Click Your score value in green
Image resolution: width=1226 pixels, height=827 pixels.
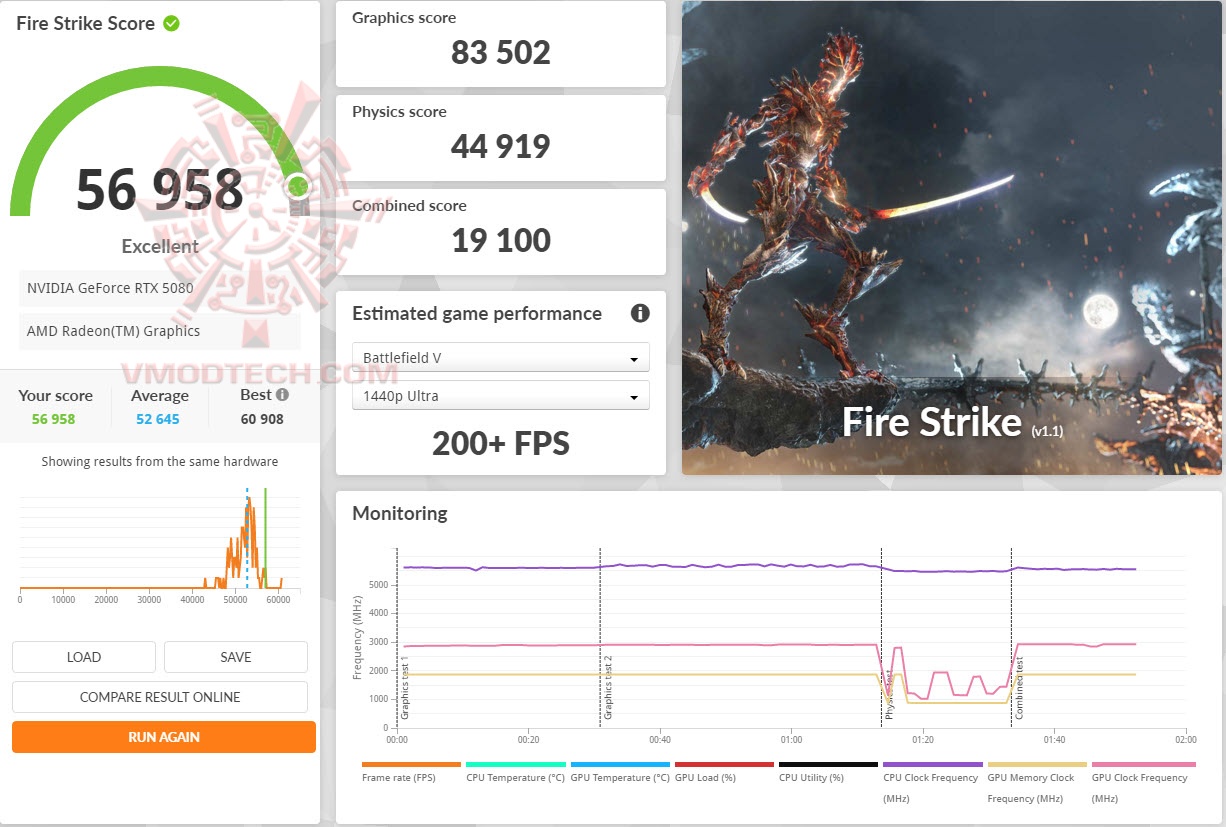tap(53, 419)
